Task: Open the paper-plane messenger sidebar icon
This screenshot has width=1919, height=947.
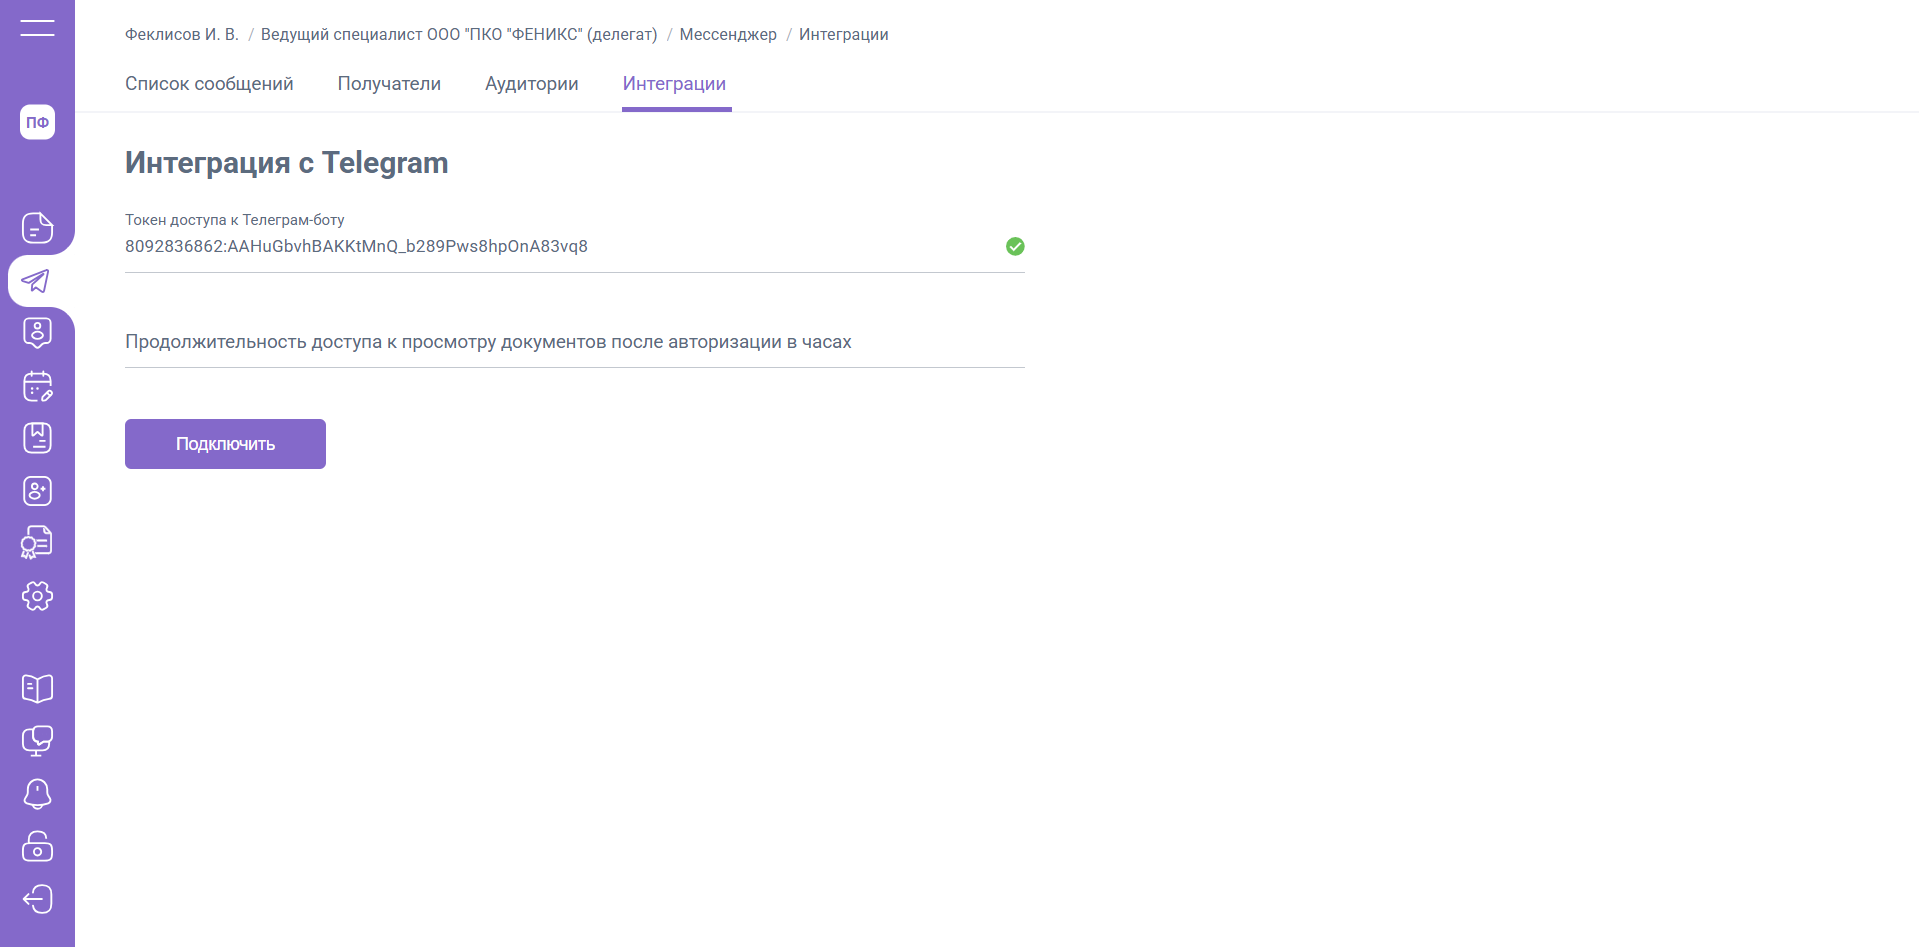Action: (x=37, y=281)
